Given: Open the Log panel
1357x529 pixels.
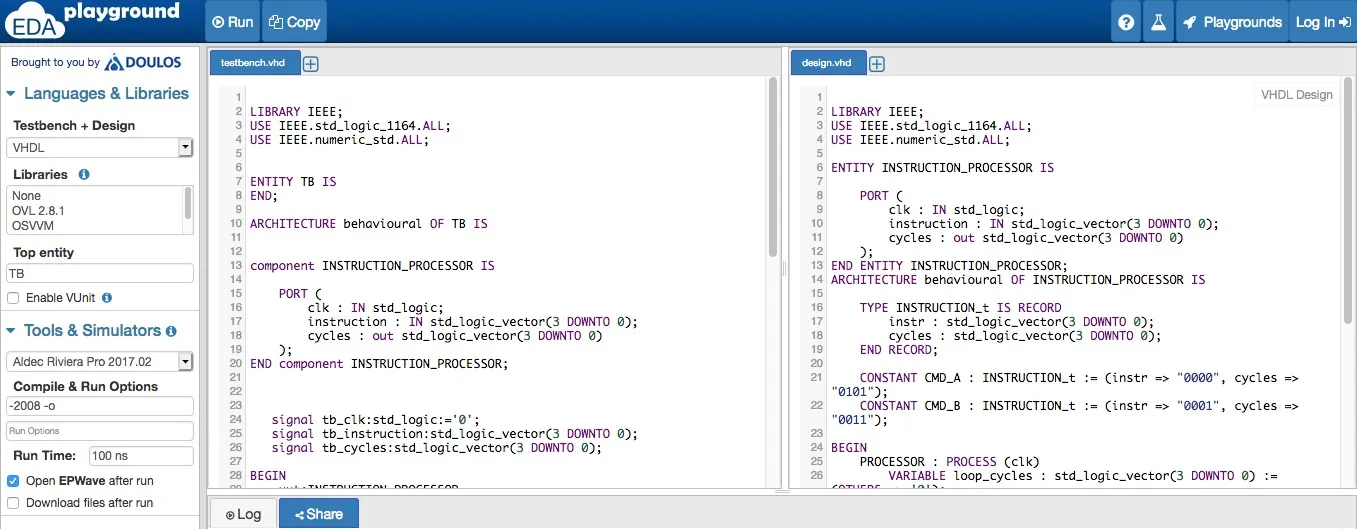Looking at the screenshot, I should [243, 514].
